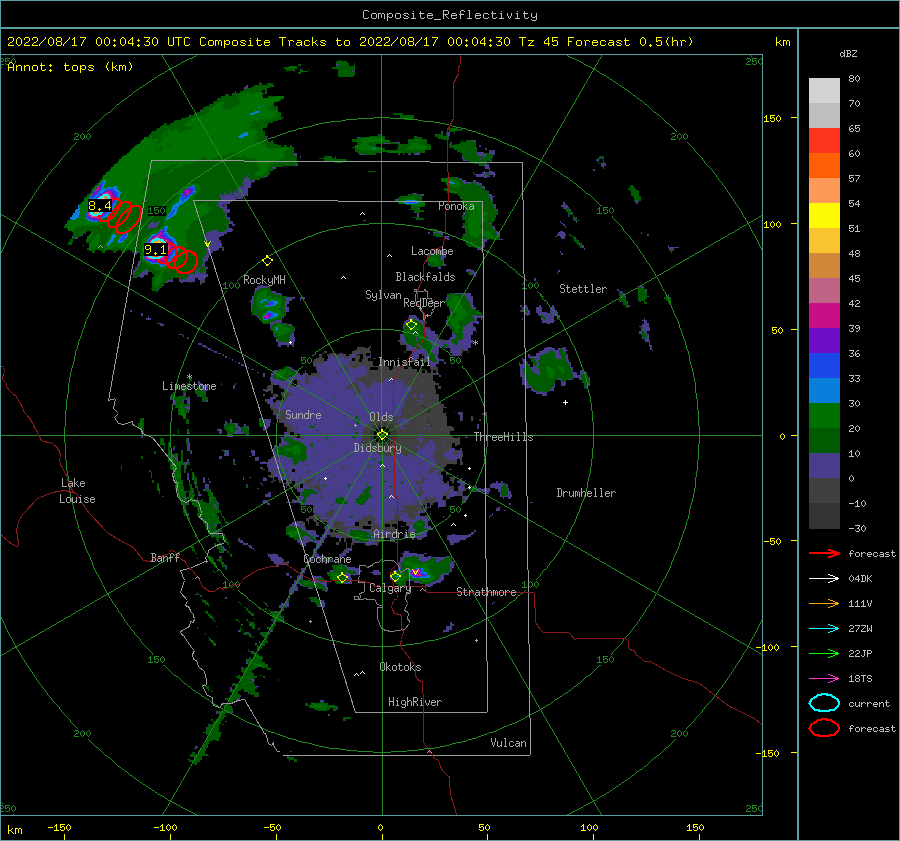Click the 0 tick label on bottom axis
900x841 pixels.
[x=381, y=827]
